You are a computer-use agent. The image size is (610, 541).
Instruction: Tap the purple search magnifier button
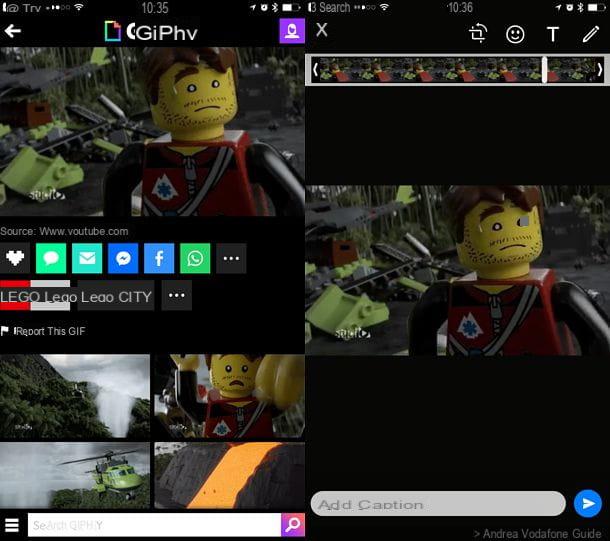293,525
